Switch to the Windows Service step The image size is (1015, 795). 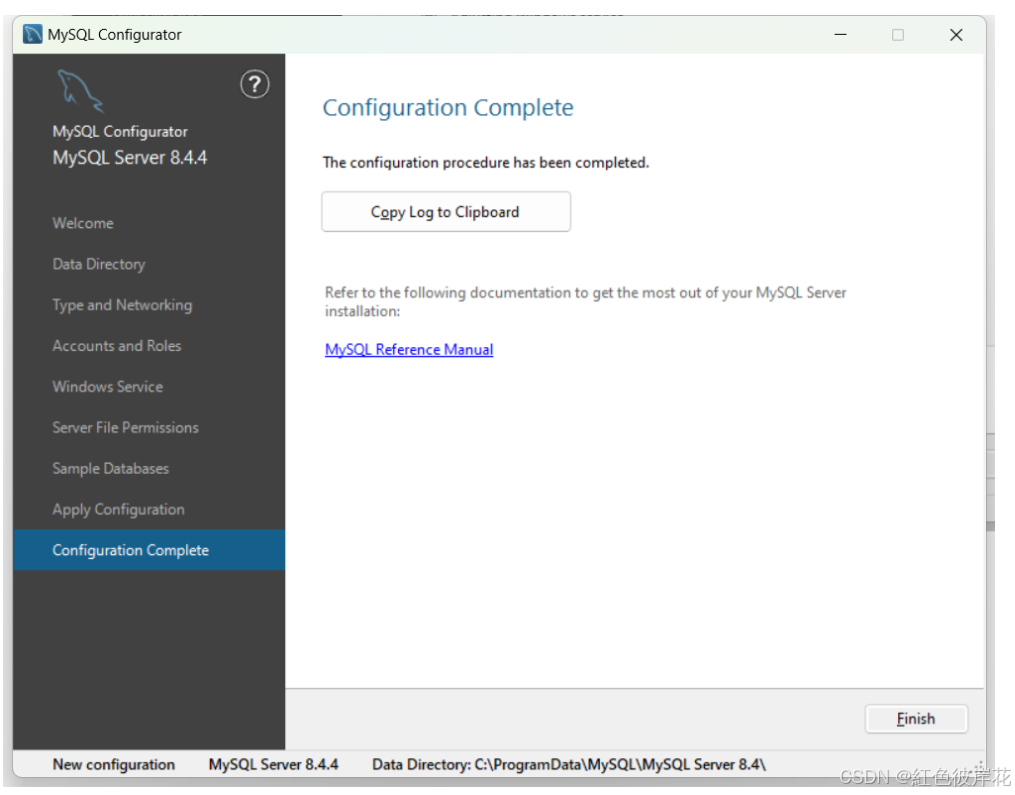(x=108, y=386)
